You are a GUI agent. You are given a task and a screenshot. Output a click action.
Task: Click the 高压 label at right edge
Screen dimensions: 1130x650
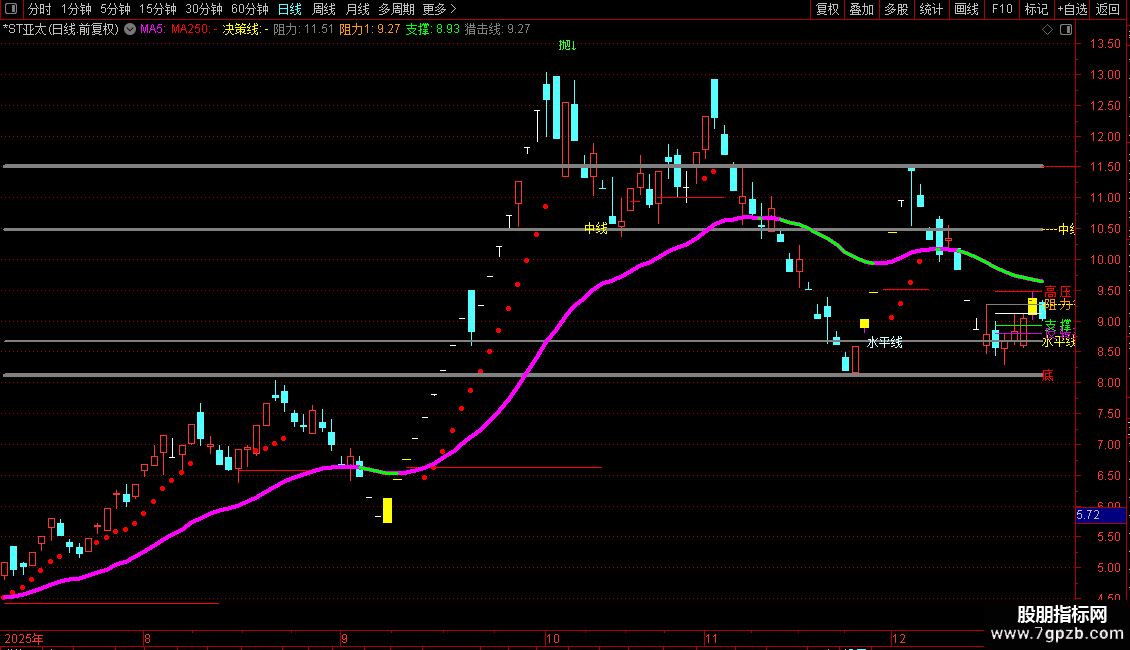pyautogui.click(x=1058, y=292)
